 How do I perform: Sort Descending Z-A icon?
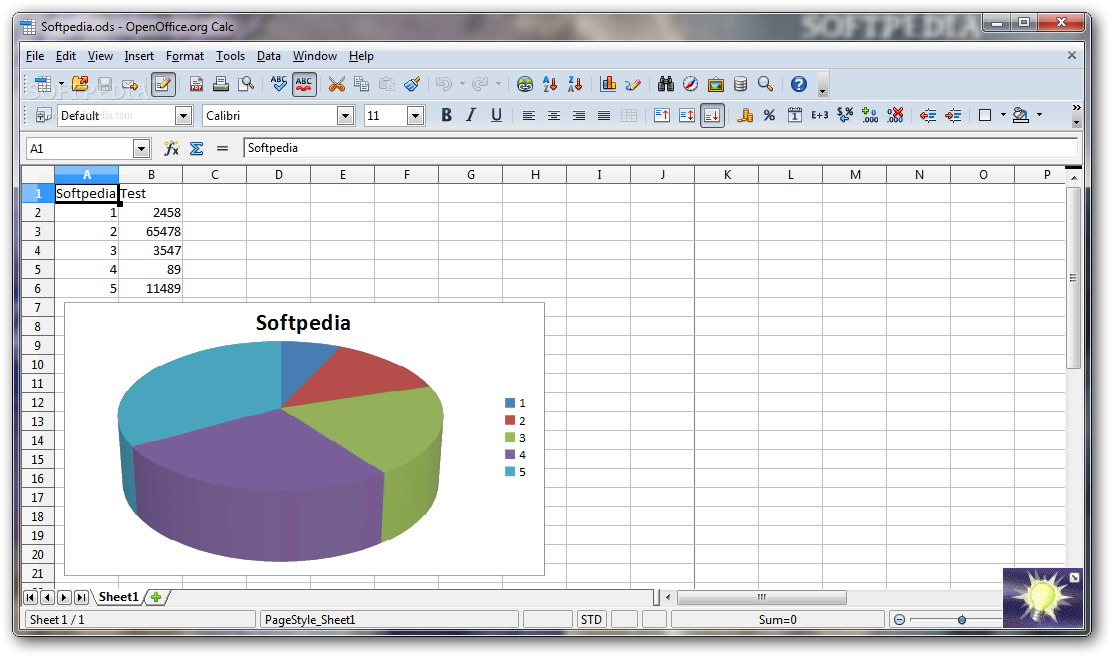pos(575,84)
